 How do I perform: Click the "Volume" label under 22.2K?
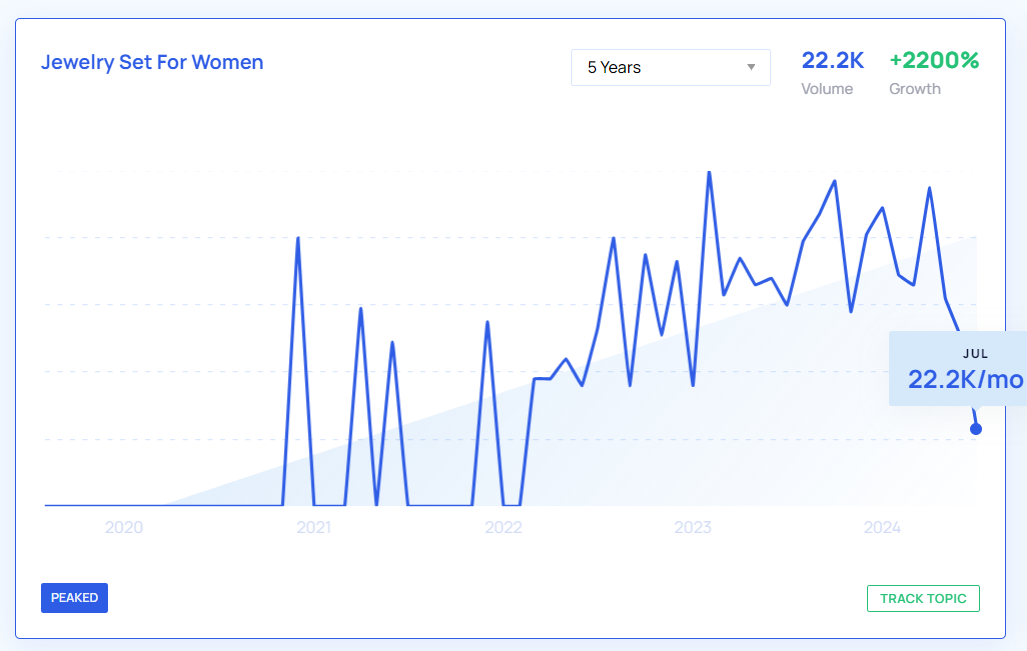(827, 88)
